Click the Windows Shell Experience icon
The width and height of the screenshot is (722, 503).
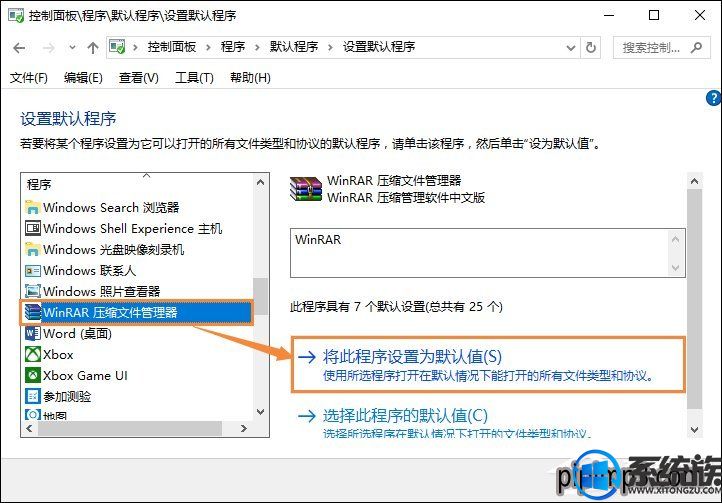[x=33, y=228]
